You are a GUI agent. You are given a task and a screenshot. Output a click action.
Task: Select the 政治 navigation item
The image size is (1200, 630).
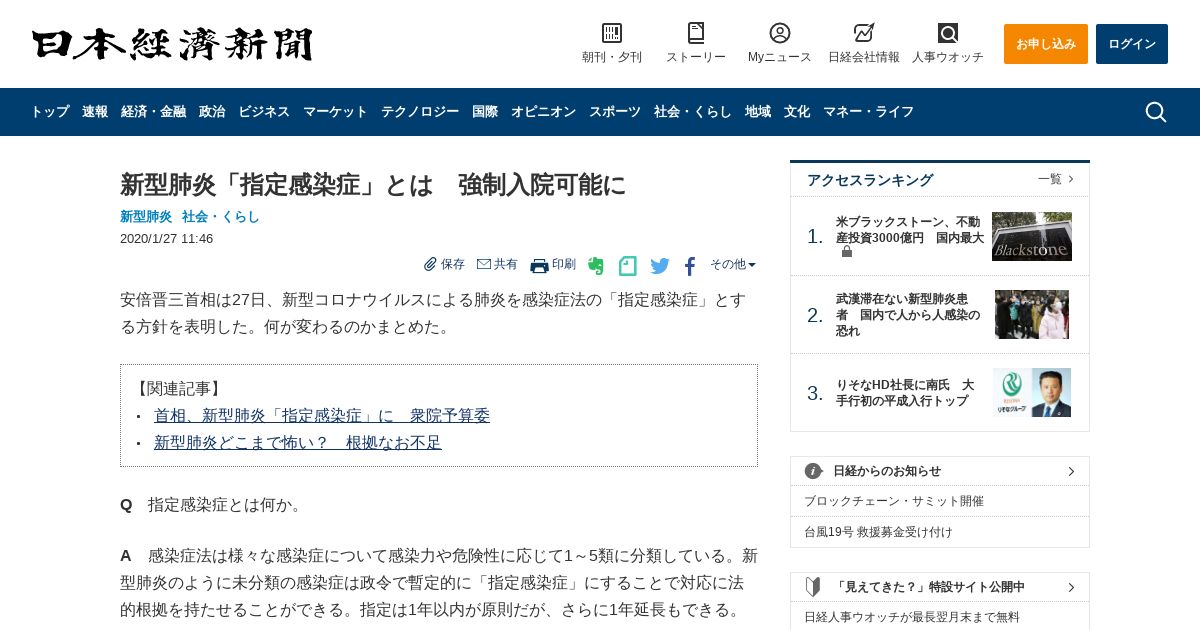[x=212, y=112]
